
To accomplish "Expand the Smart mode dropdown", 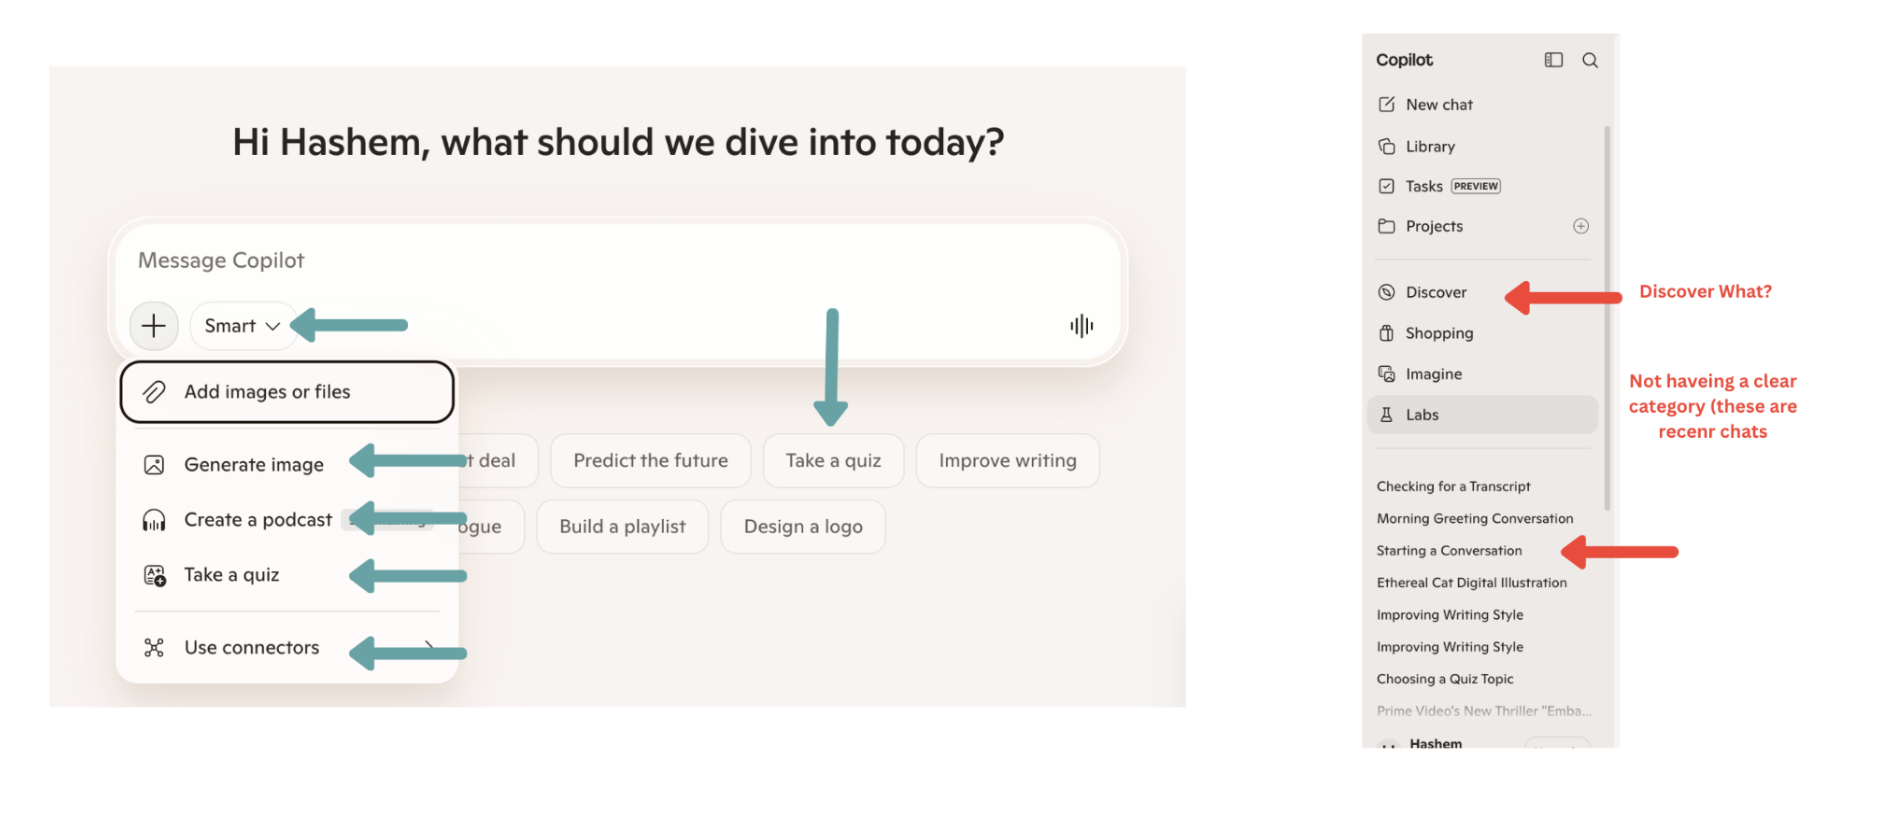I will pyautogui.click(x=242, y=326).
